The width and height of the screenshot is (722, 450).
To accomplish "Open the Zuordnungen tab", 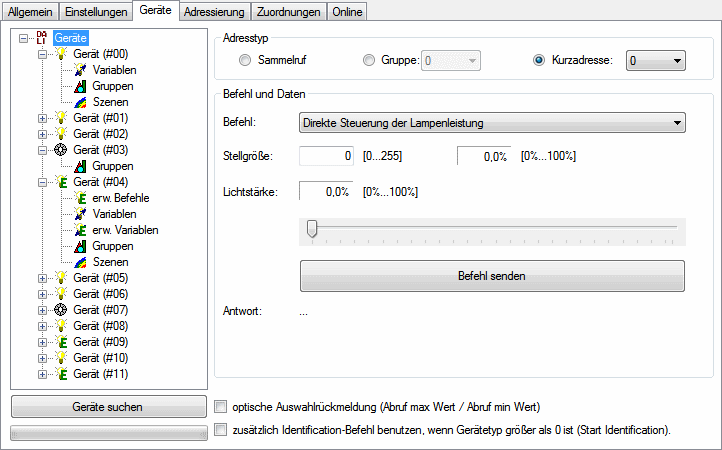I will pos(288,12).
